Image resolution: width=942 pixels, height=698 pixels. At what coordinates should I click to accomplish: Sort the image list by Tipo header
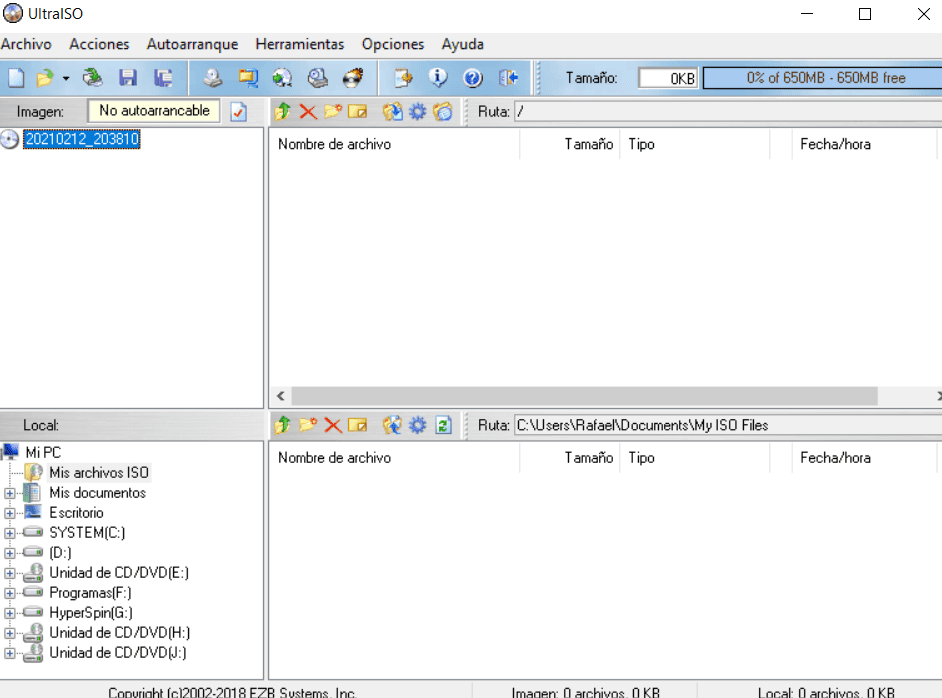[x=694, y=144]
